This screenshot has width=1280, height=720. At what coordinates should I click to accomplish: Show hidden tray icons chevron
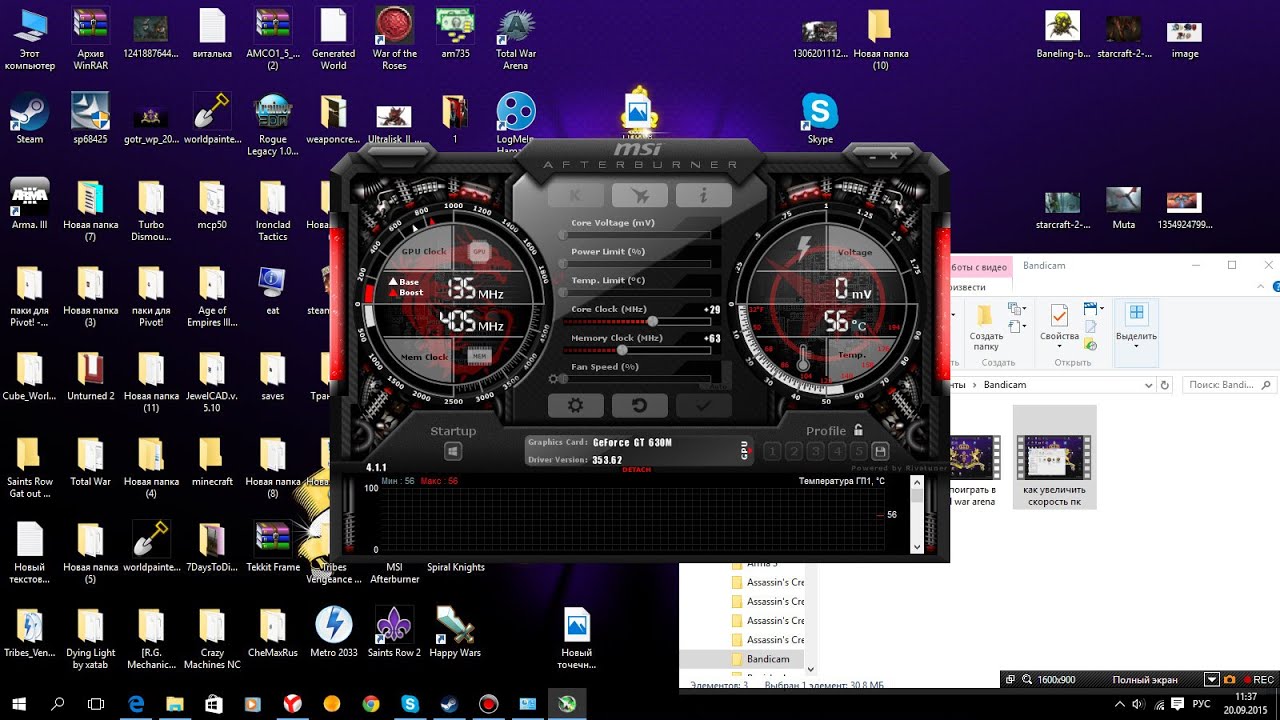(x=1119, y=704)
